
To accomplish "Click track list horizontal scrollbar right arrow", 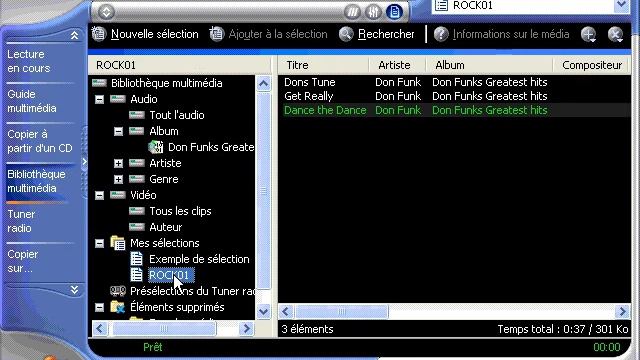I will (x=622, y=312).
